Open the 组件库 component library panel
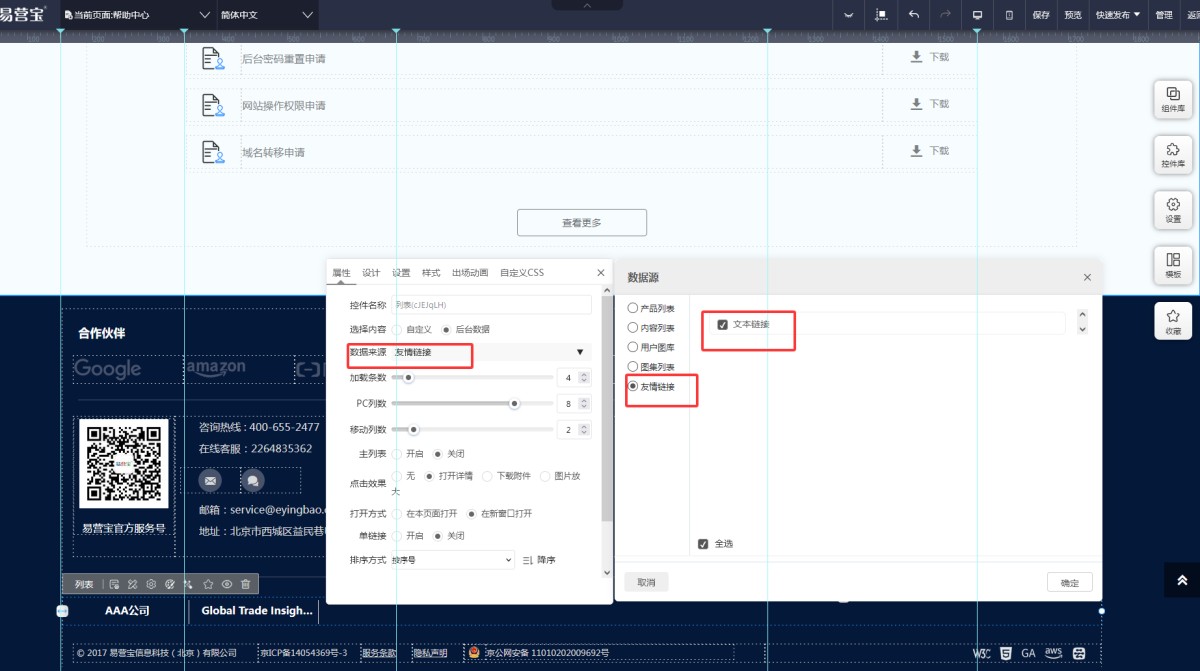This screenshot has height=671, width=1200. [1173, 99]
